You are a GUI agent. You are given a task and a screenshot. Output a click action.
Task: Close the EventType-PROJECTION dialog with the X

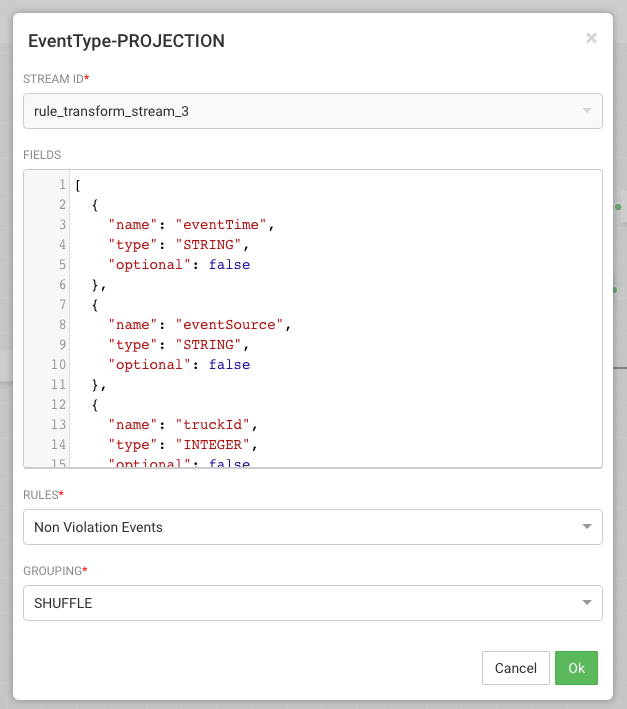591,38
